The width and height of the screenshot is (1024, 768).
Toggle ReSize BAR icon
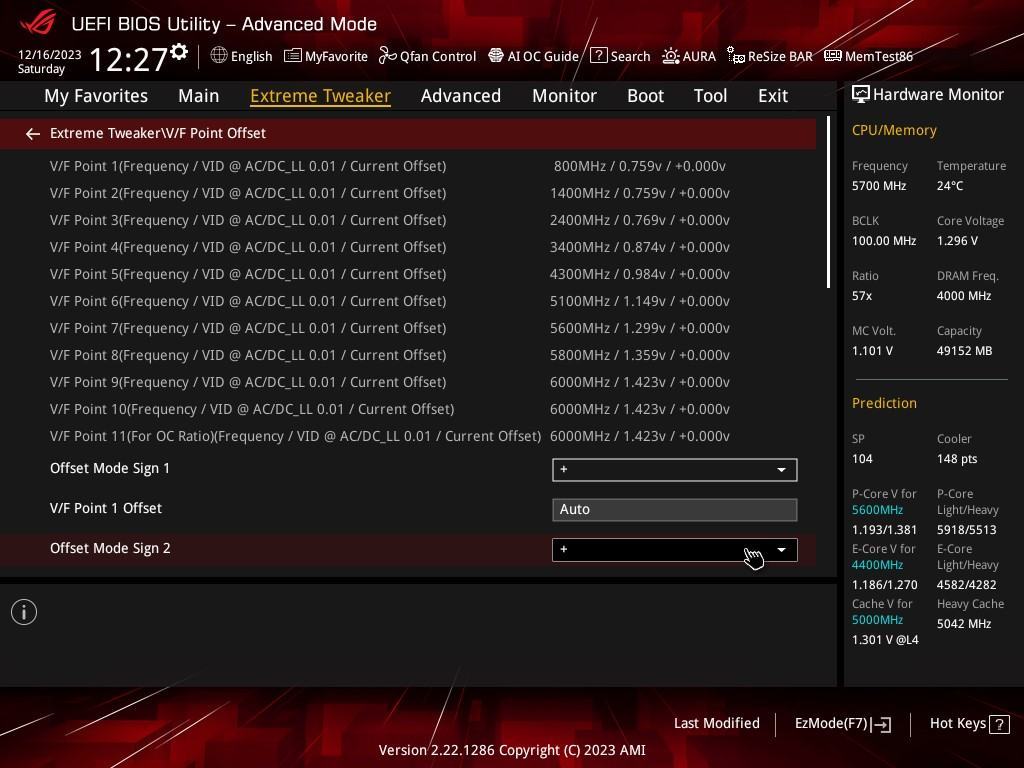[x=735, y=56]
